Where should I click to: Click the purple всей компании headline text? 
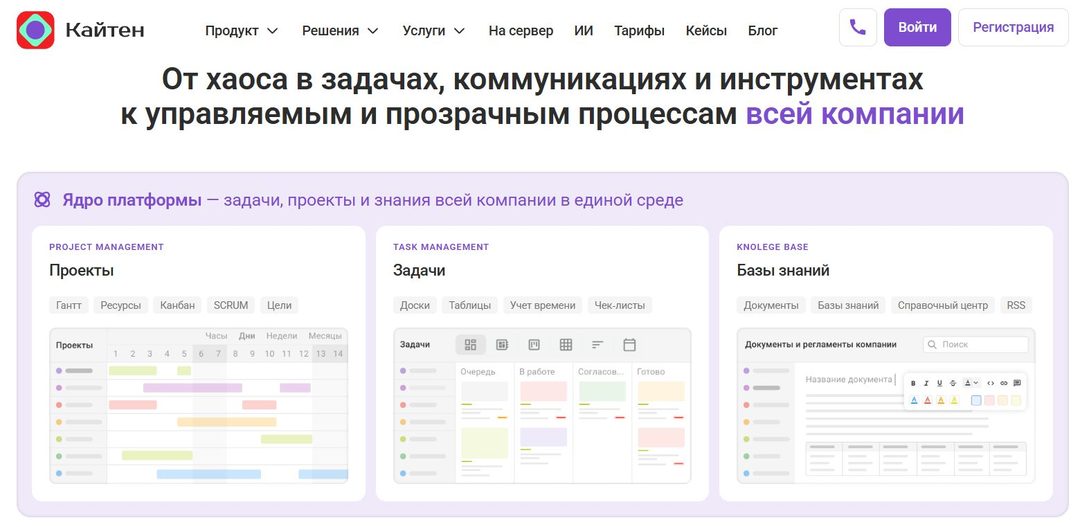pos(855,114)
